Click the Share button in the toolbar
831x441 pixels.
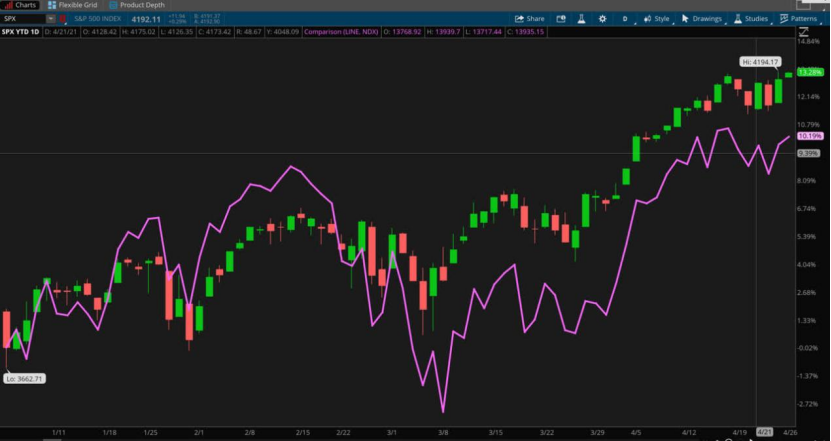[x=530, y=18]
